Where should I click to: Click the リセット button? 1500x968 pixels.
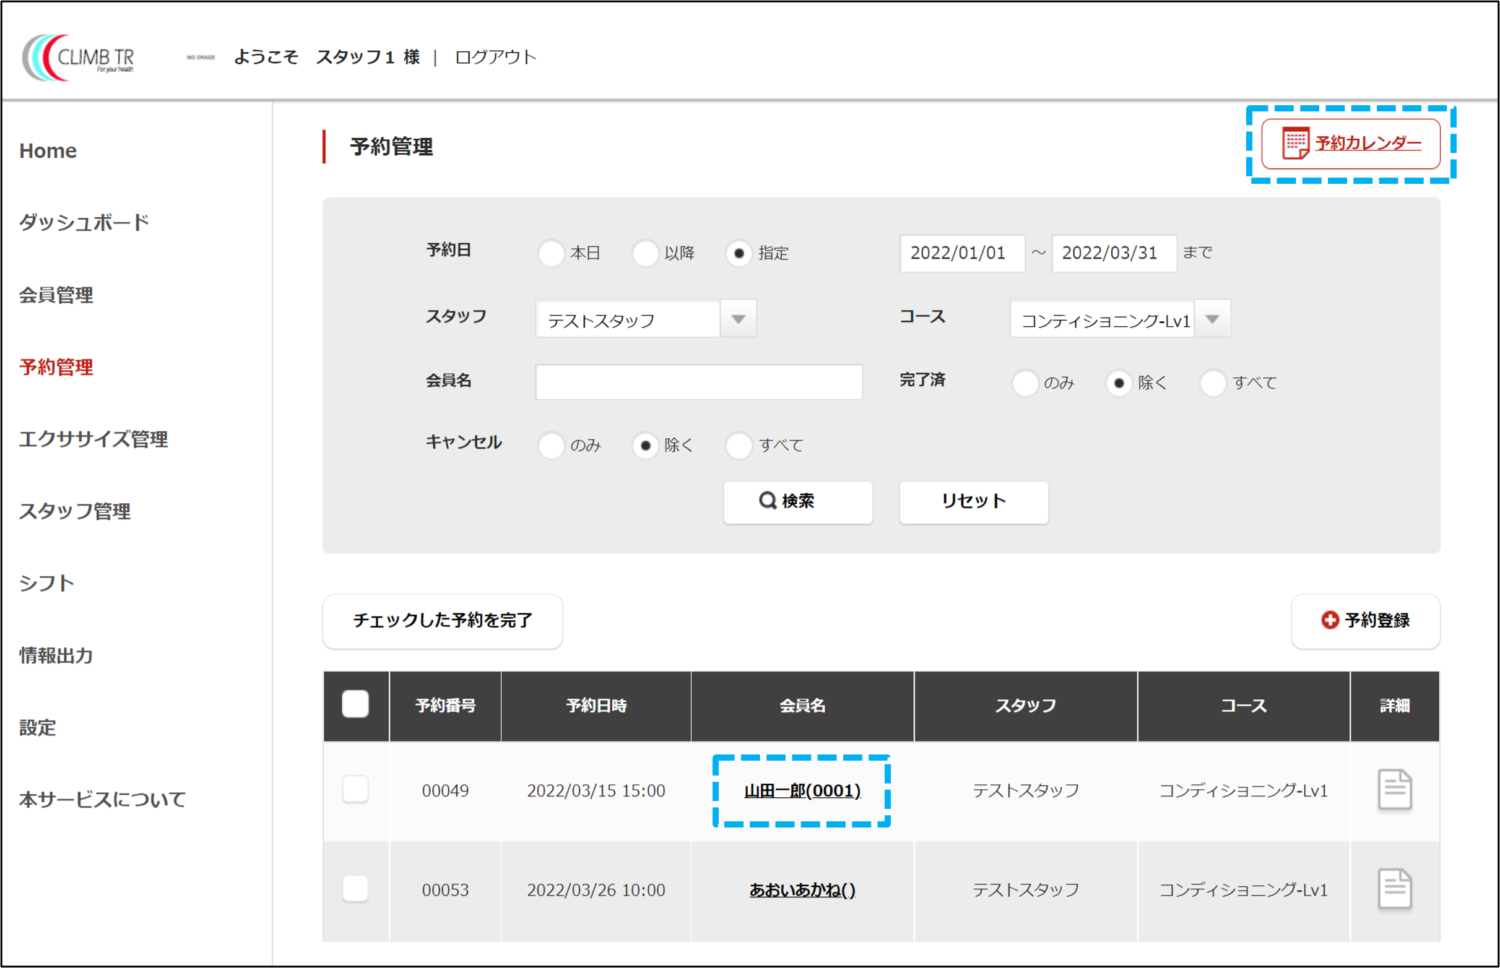973,502
